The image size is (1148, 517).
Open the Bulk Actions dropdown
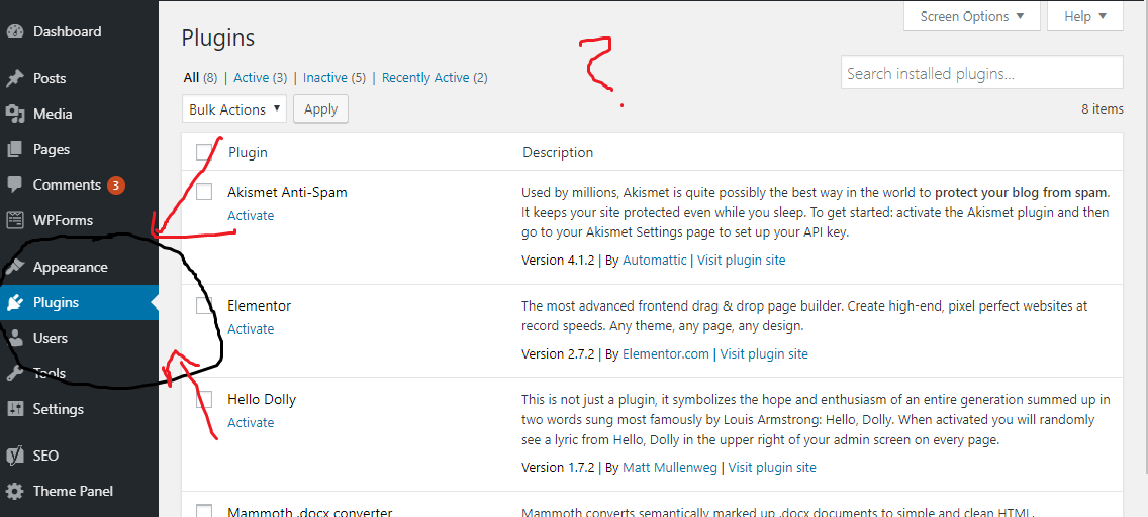pyautogui.click(x=234, y=109)
